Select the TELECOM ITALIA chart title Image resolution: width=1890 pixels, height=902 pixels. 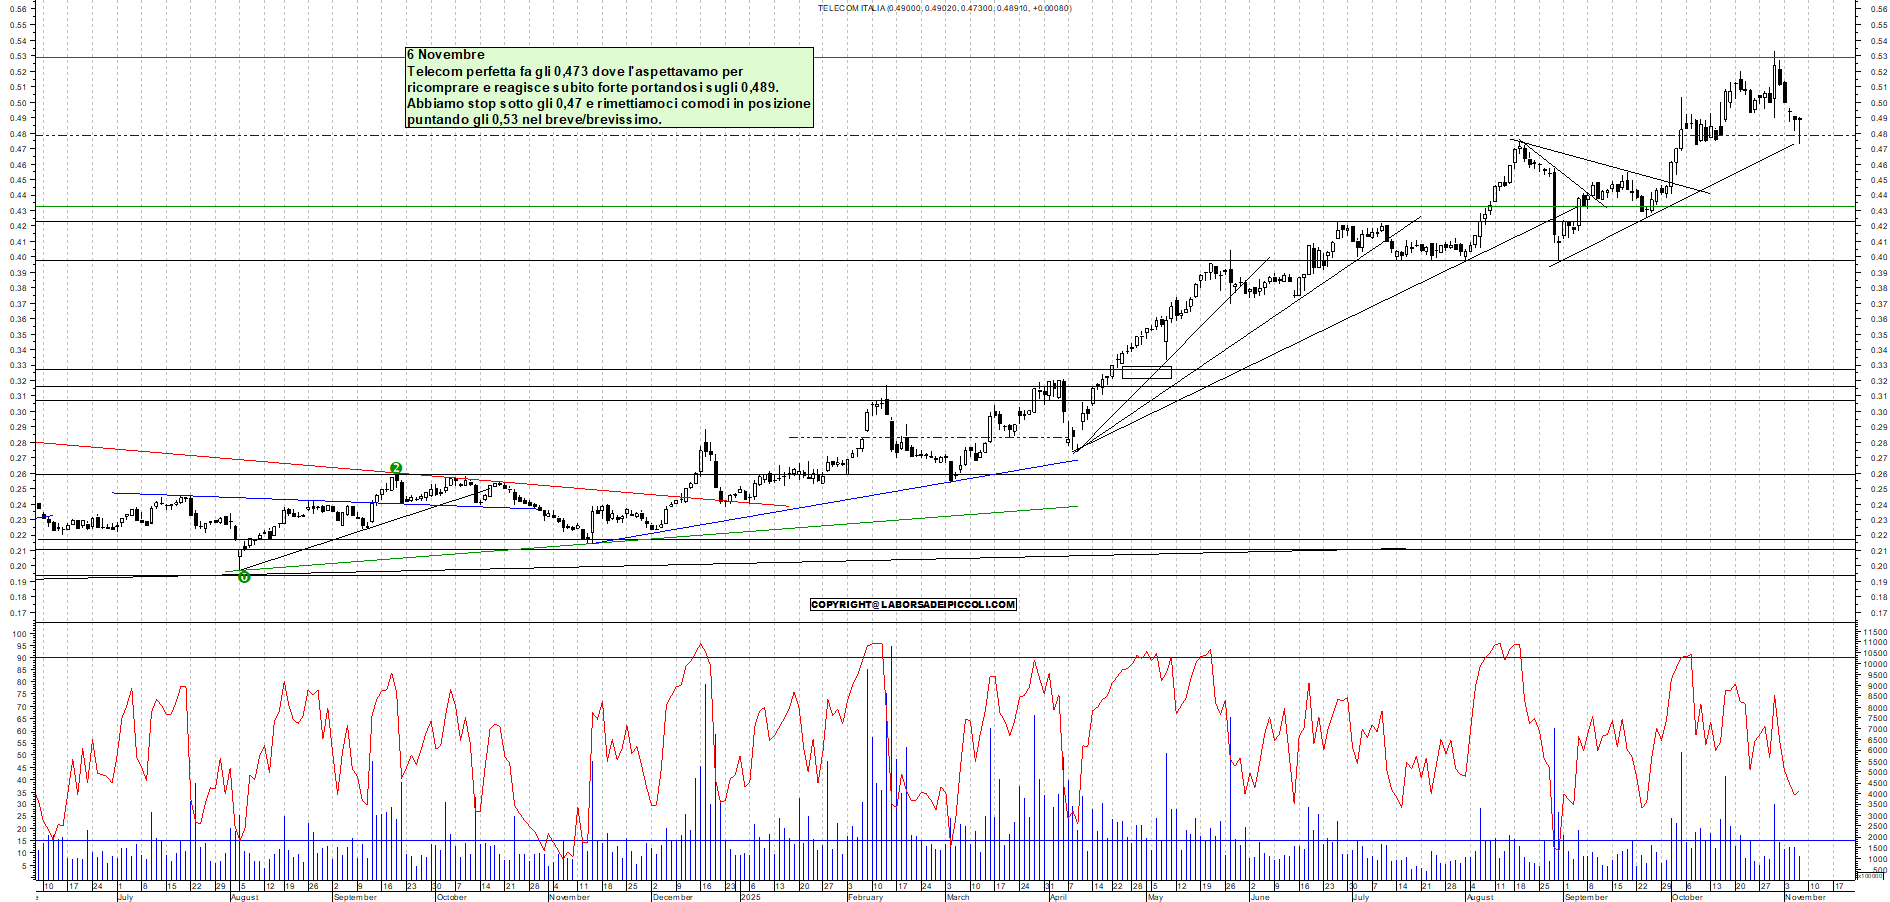[x=945, y=8]
